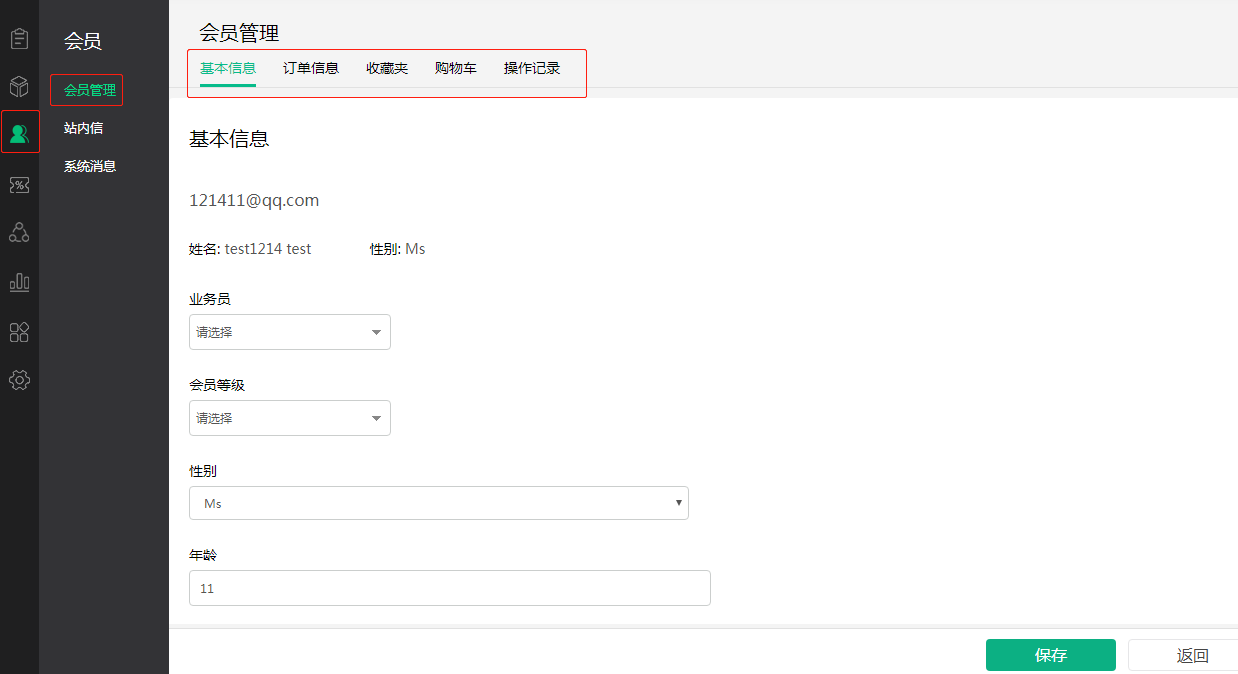Image resolution: width=1238 pixels, height=674 pixels.
Task: Click the name text test1214 test
Action: tap(268, 249)
